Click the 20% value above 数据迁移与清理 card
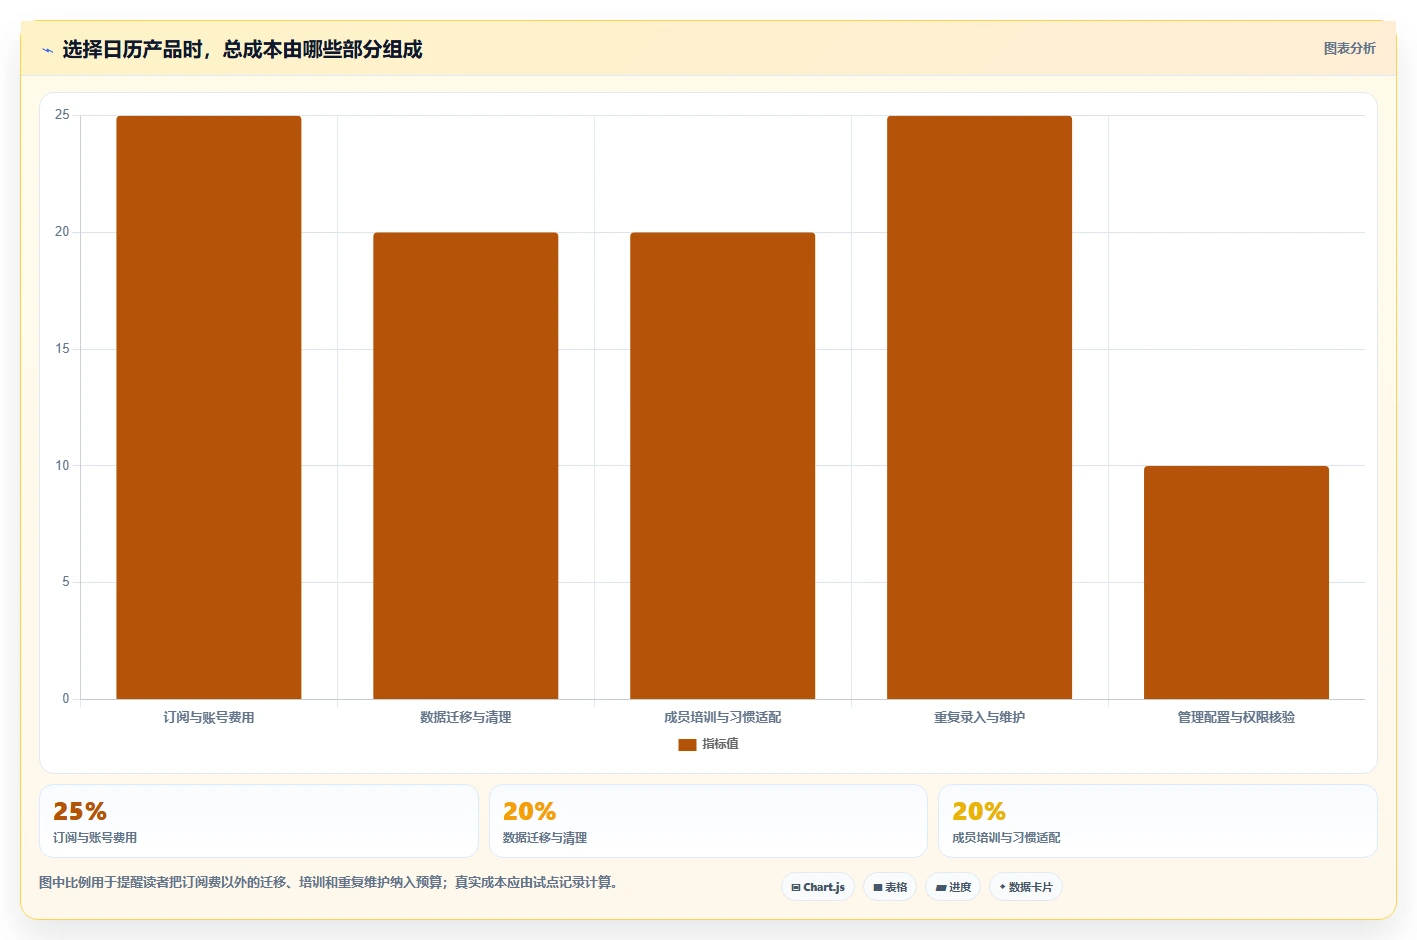This screenshot has width=1417, height=940. [x=529, y=811]
